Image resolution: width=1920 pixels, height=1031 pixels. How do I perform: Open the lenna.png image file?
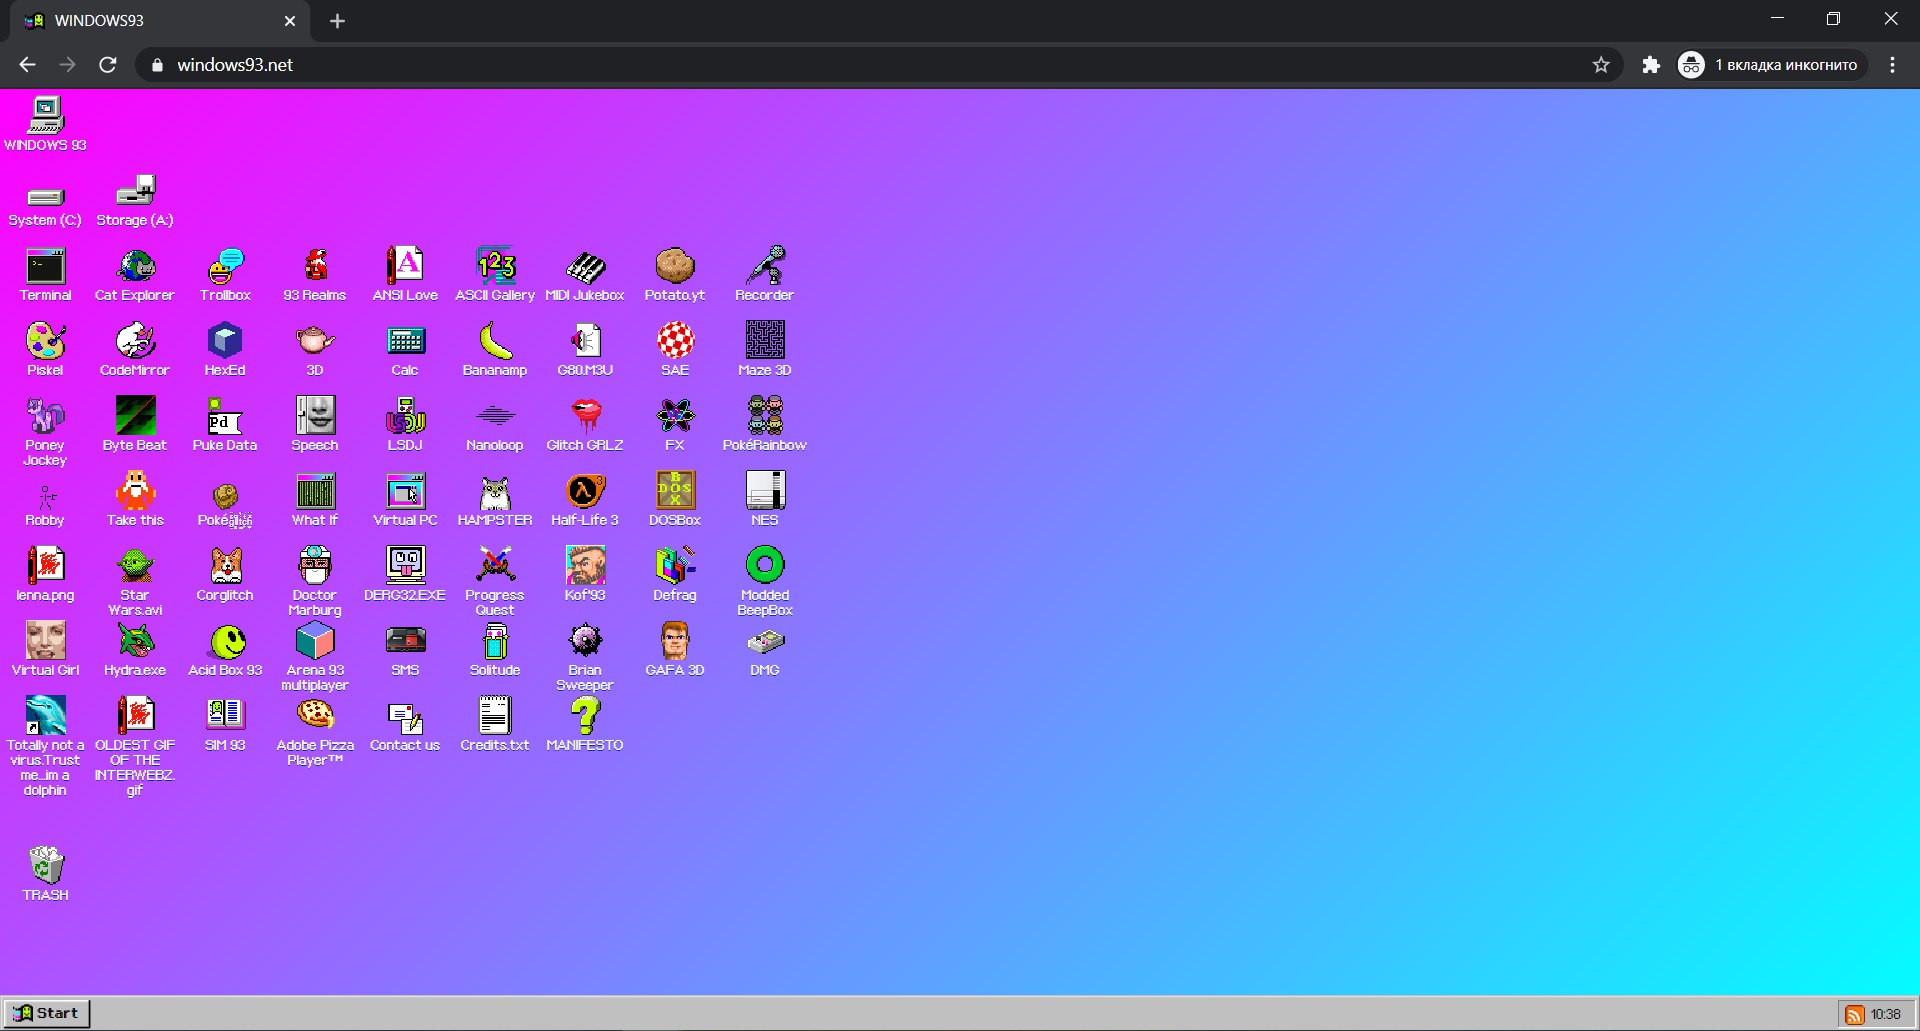click(x=45, y=574)
